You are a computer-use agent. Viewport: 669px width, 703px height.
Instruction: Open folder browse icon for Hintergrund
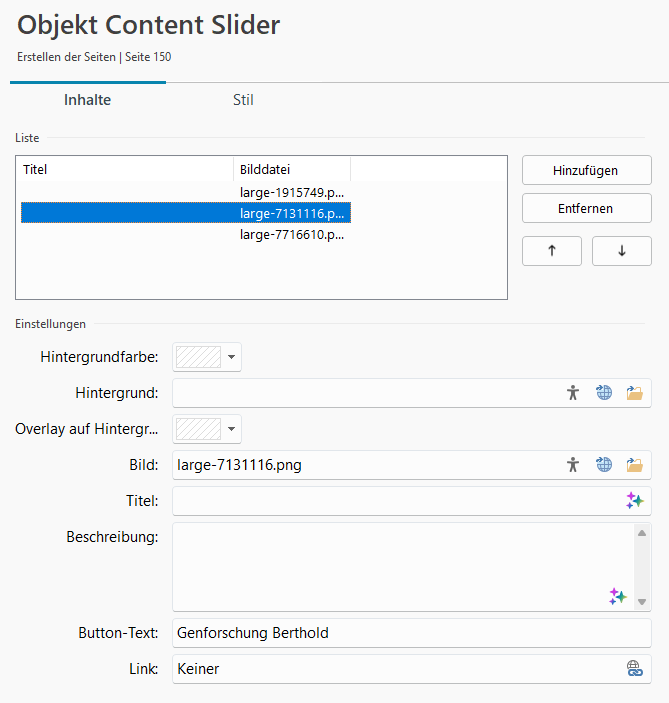coord(634,393)
